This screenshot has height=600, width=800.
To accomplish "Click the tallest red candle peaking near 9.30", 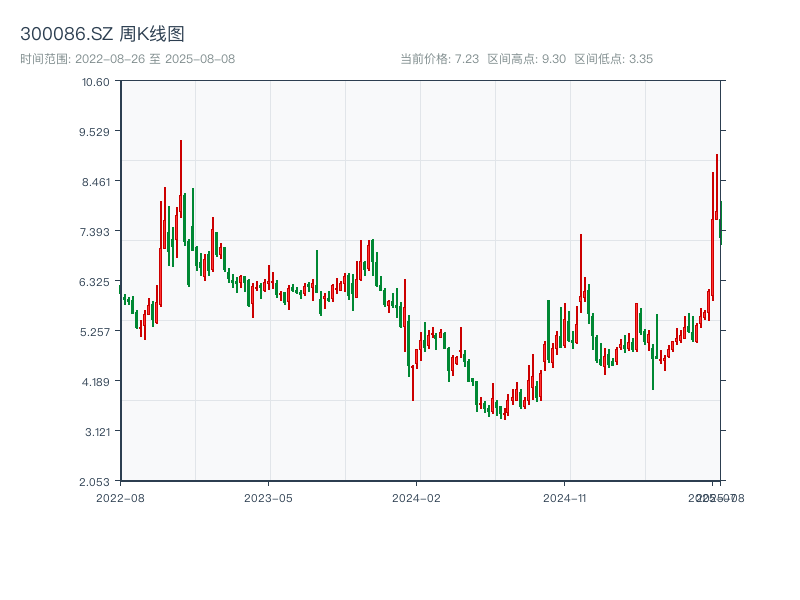I will [181, 179].
